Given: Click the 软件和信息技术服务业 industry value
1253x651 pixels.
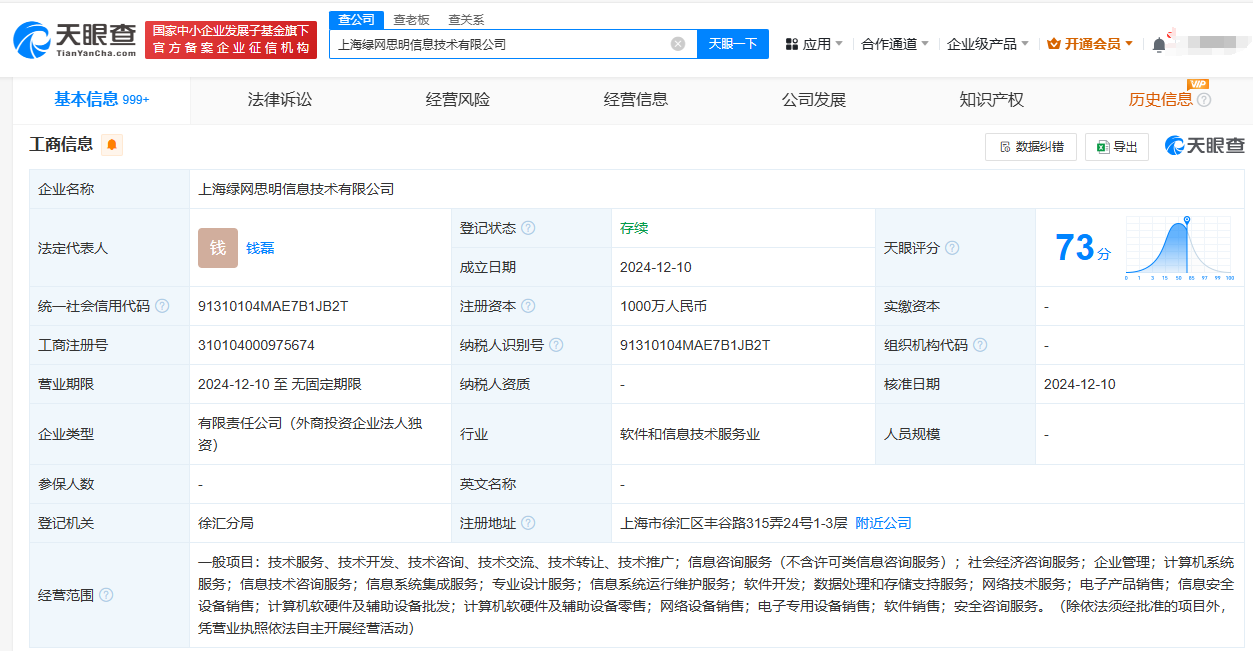Looking at the screenshot, I should (690, 434).
